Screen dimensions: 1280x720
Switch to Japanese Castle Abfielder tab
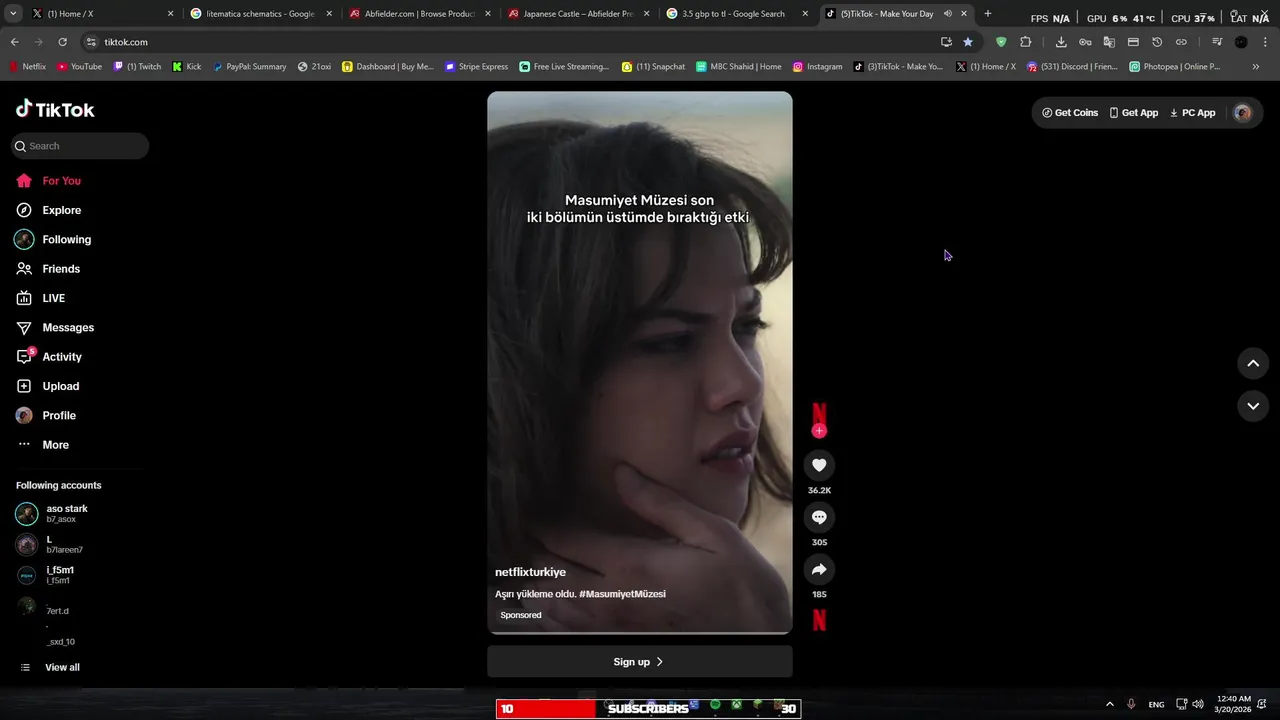tap(579, 14)
